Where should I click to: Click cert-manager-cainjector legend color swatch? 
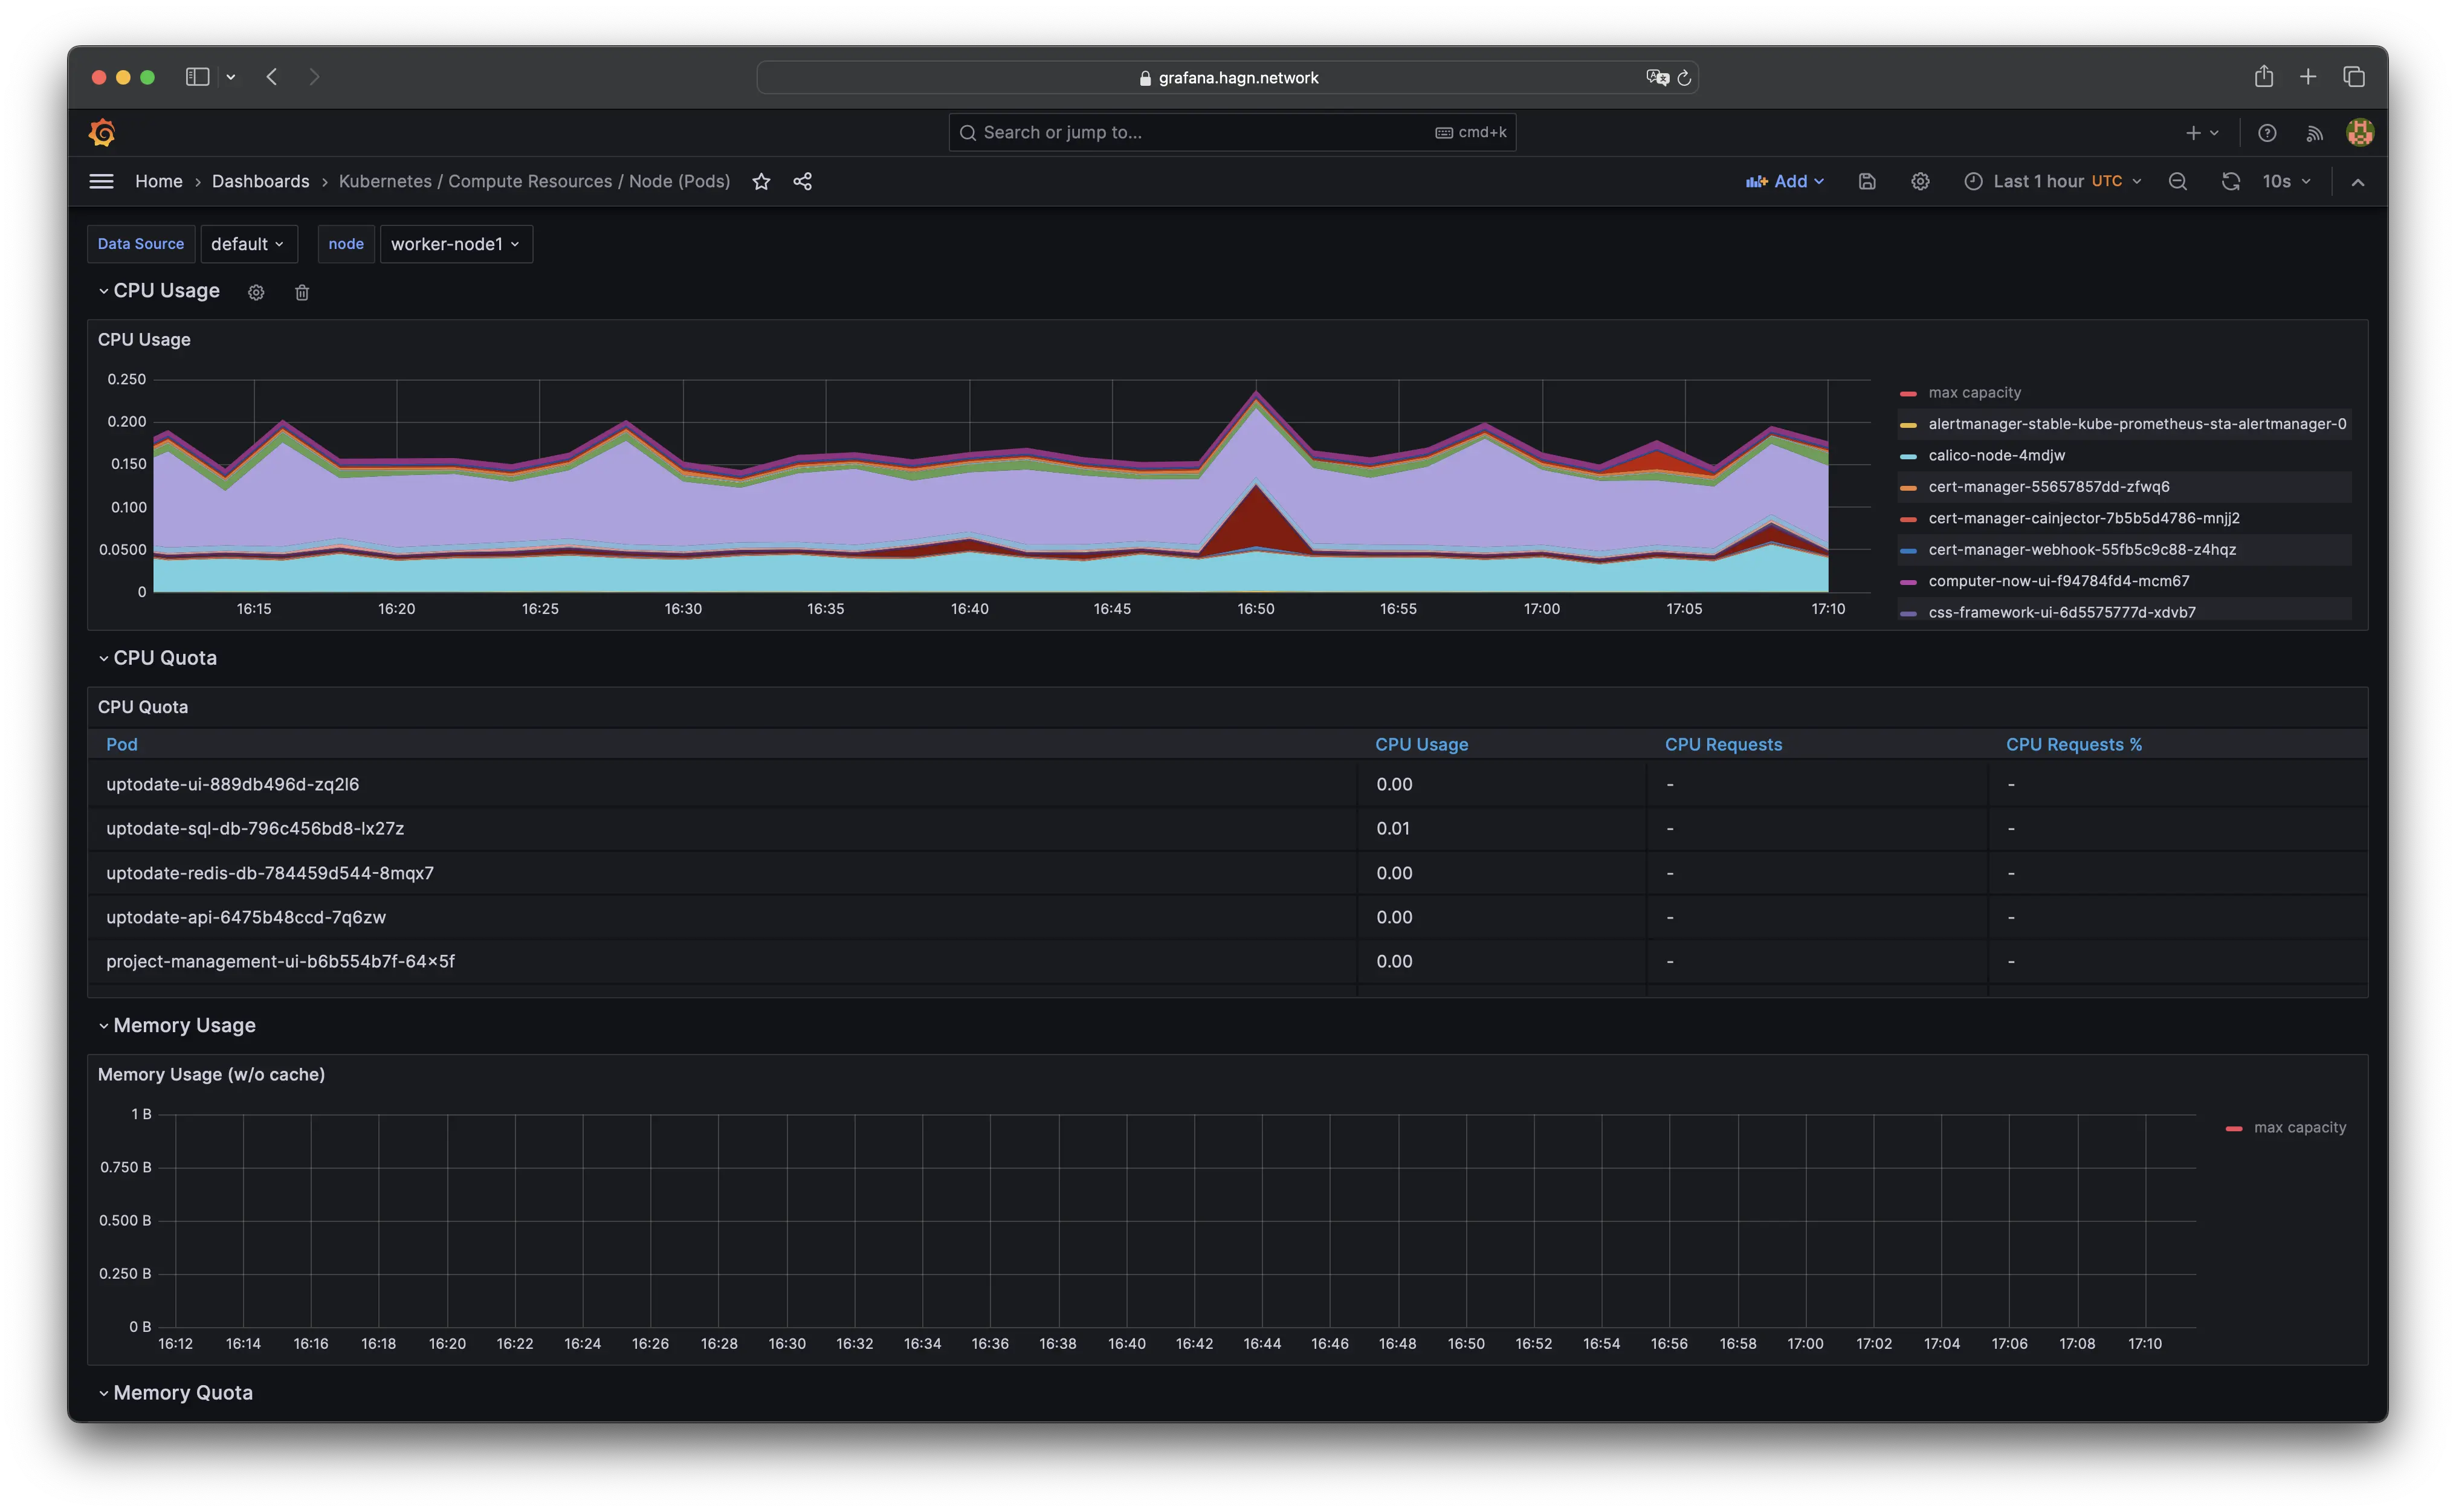click(1908, 519)
